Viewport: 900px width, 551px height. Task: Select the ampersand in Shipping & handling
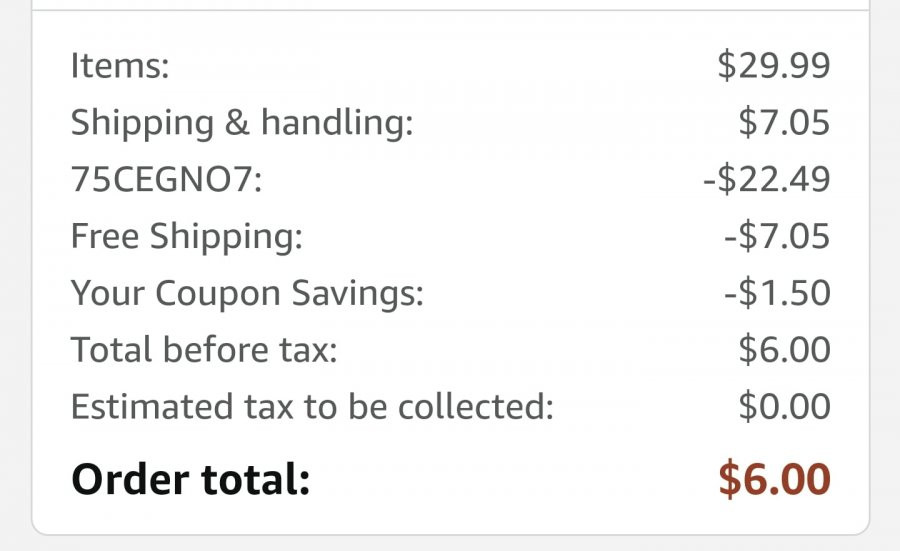pos(236,122)
